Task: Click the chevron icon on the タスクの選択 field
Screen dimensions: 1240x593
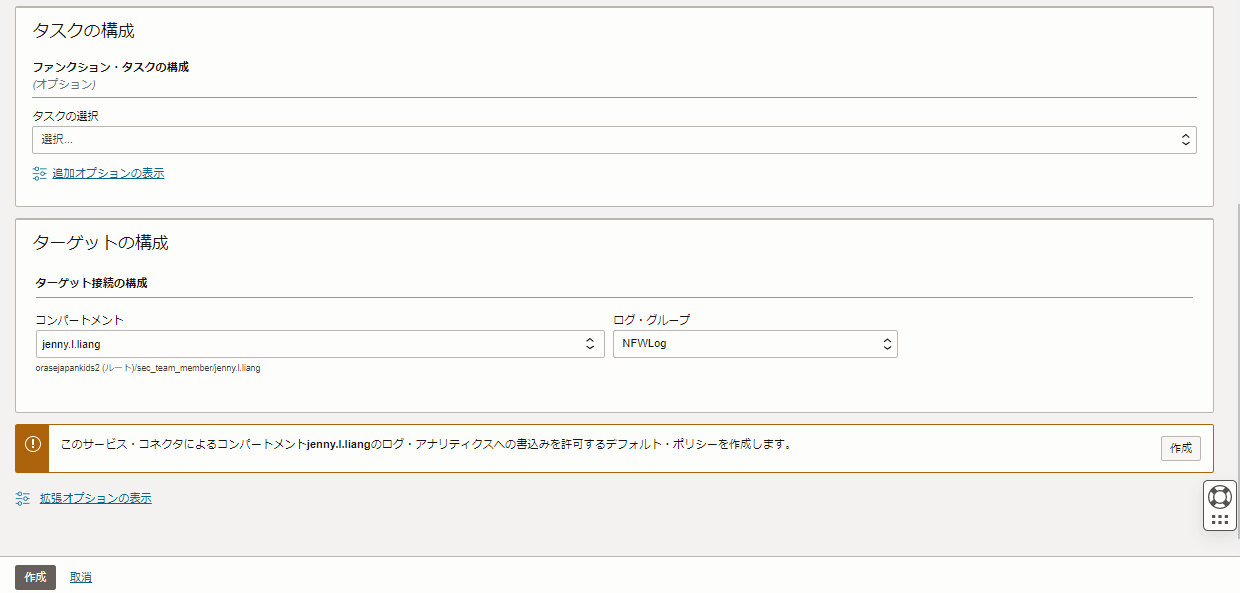Action: [1184, 139]
